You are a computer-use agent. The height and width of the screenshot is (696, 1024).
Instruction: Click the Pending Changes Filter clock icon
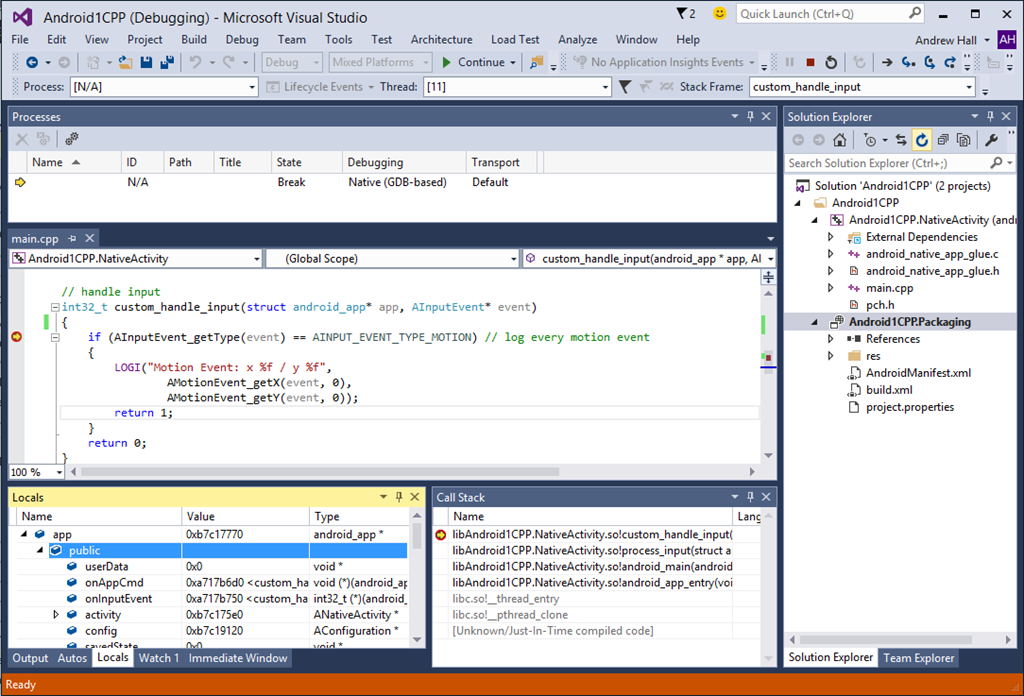pyautogui.click(x=869, y=140)
